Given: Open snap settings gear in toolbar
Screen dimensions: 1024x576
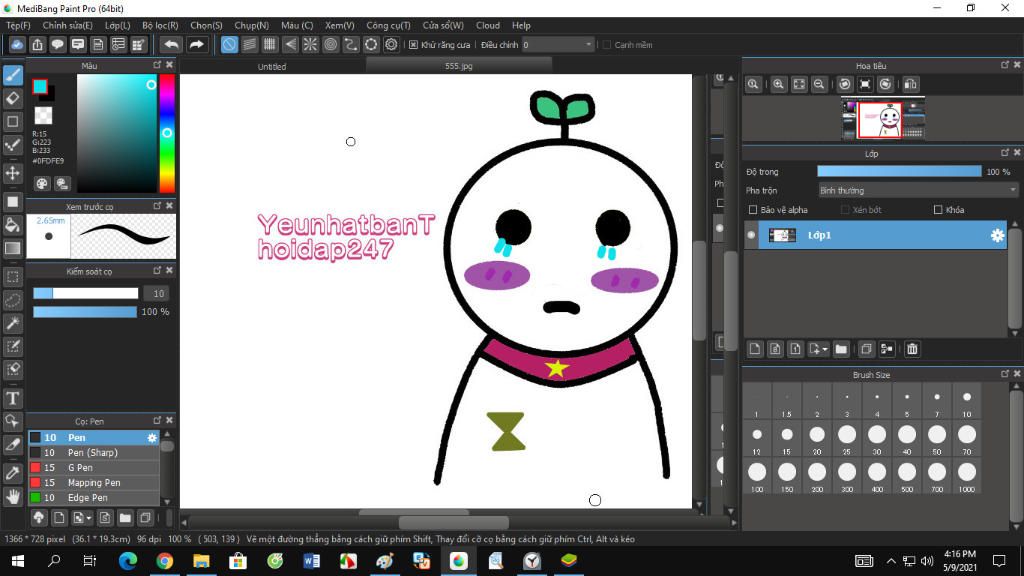Looking at the screenshot, I should point(391,44).
